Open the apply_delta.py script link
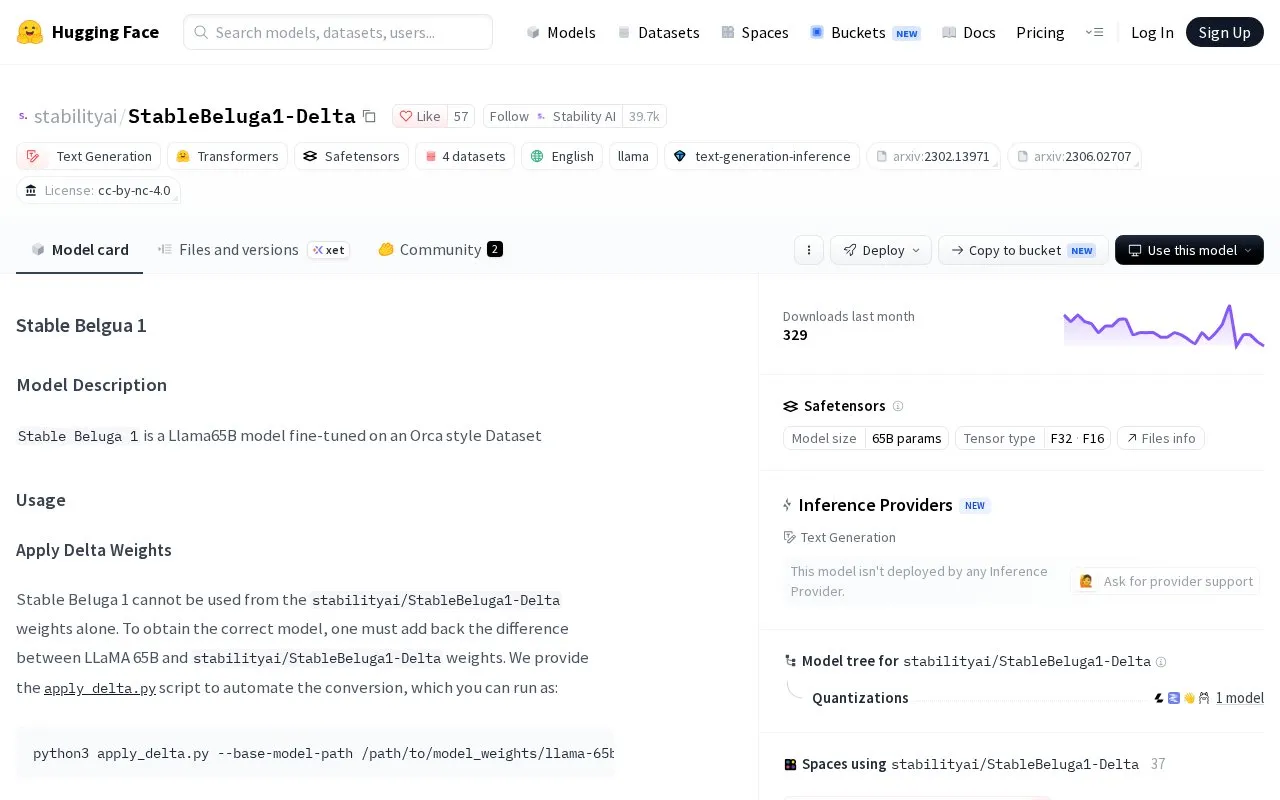Image resolution: width=1280 pixels, height=800 pixels. click(100, 688)
